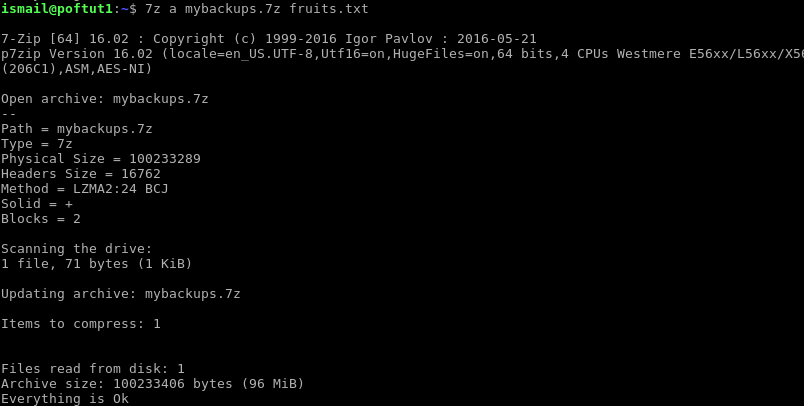Click the 7z command word in prompt
The width and height of the screenshot is (804, 406).
[x=153, y=9]
